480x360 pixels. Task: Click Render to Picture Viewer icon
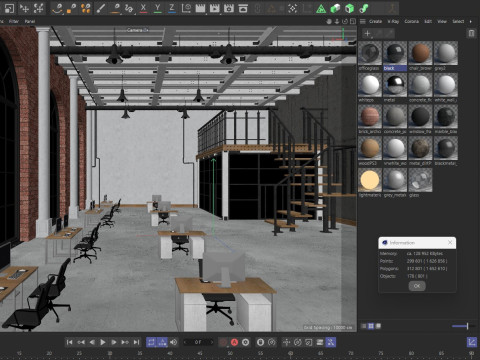point(214,8)
